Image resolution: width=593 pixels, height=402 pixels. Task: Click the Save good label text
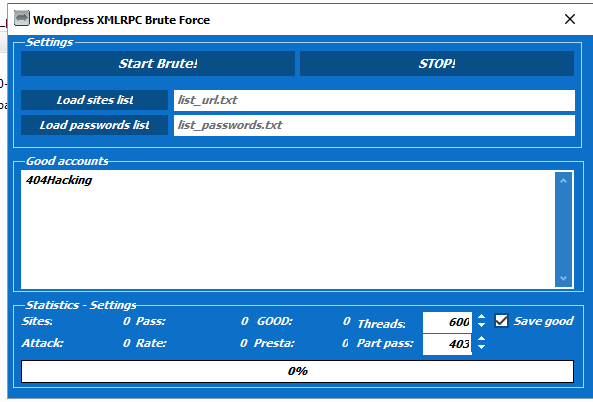(x=543, y=321)
